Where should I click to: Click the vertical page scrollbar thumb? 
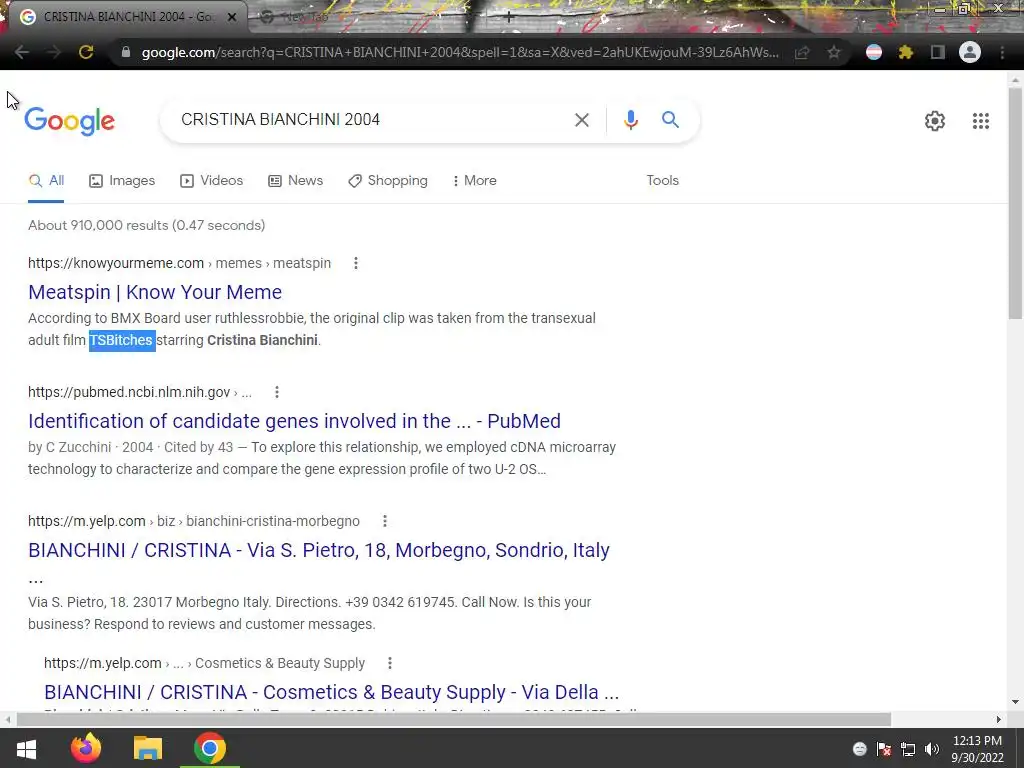[x=1015, y=204]
